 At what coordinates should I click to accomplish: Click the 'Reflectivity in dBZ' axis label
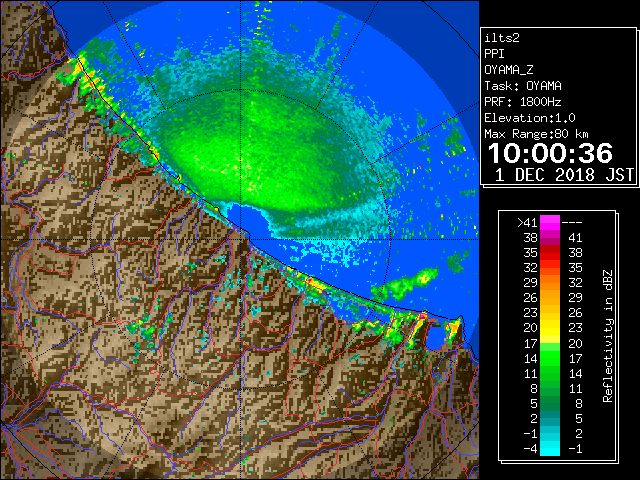(608, 336)
